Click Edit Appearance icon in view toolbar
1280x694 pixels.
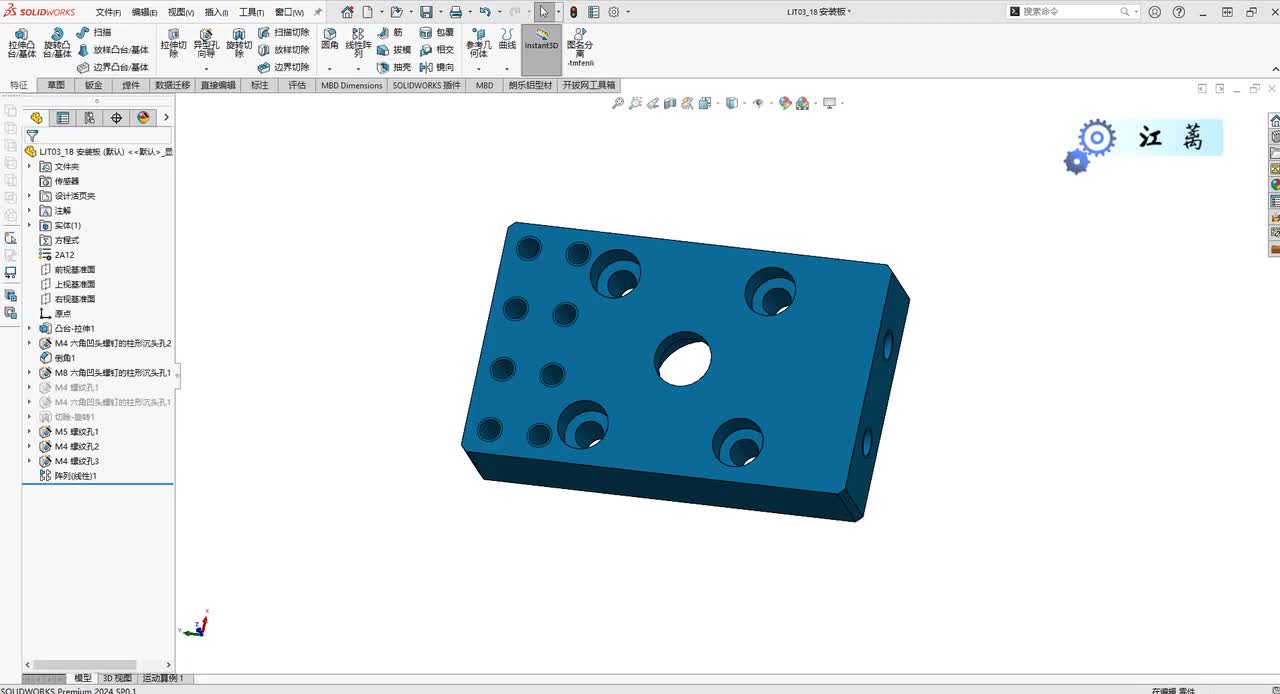click(785, 103)
